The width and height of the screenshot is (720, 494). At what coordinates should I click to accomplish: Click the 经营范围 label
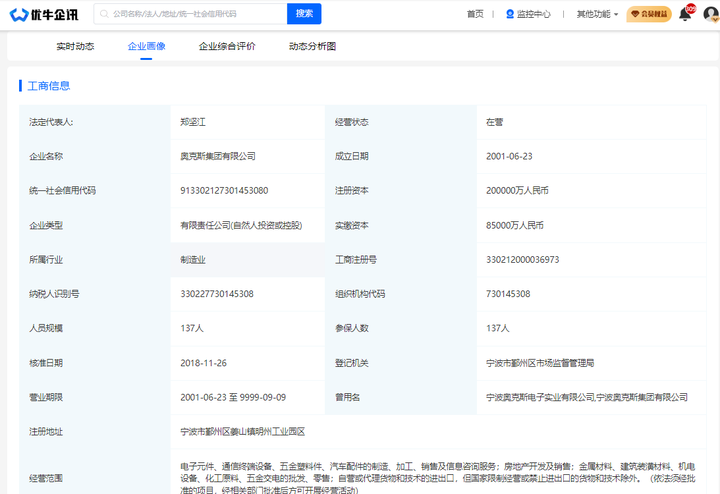[x=46, y=478]
